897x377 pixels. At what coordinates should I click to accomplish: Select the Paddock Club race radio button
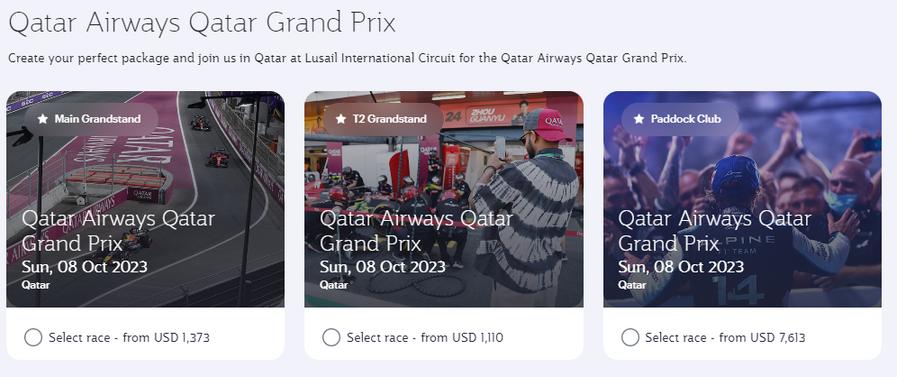(630, 338)
